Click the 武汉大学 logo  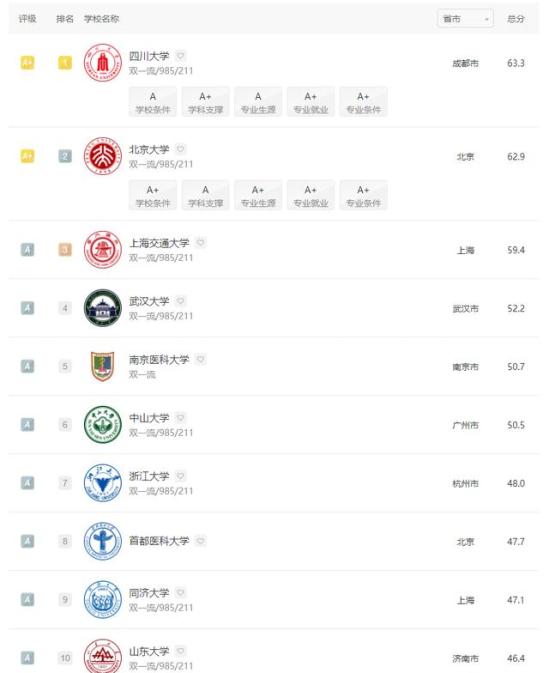[x=103, y=308]
